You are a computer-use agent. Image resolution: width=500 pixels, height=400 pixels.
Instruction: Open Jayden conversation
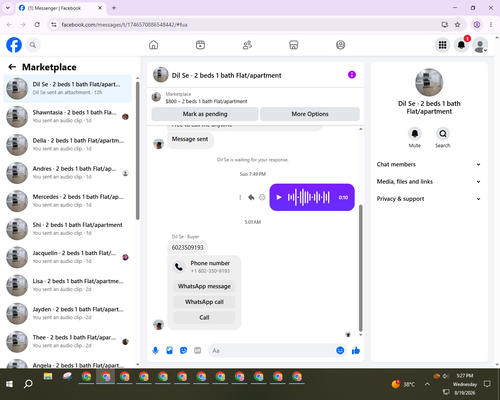[67, 313]
